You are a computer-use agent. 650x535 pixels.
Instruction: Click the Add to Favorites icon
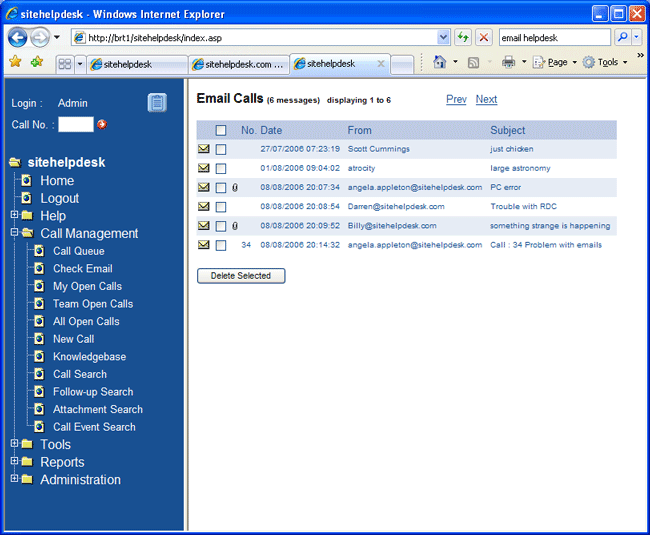point(37,62)
